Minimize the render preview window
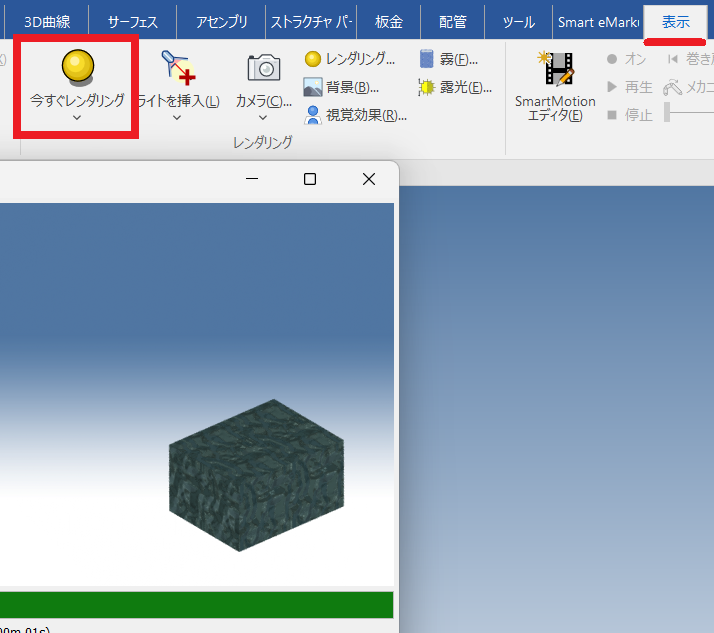The image size is (714, 633). pyautogui.click(x=252, y=179)
